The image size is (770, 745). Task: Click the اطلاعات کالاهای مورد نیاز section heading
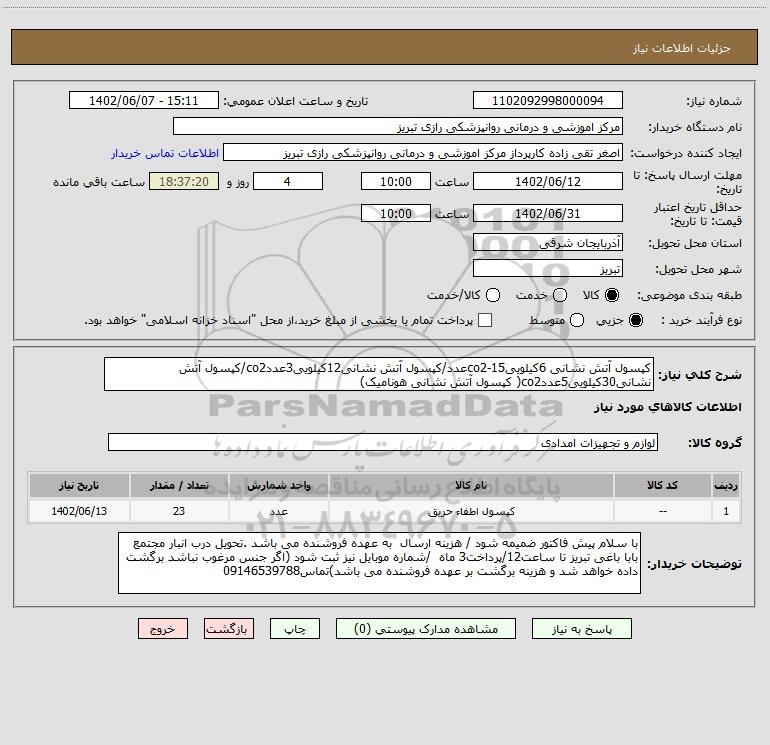(x=668, y=407)
